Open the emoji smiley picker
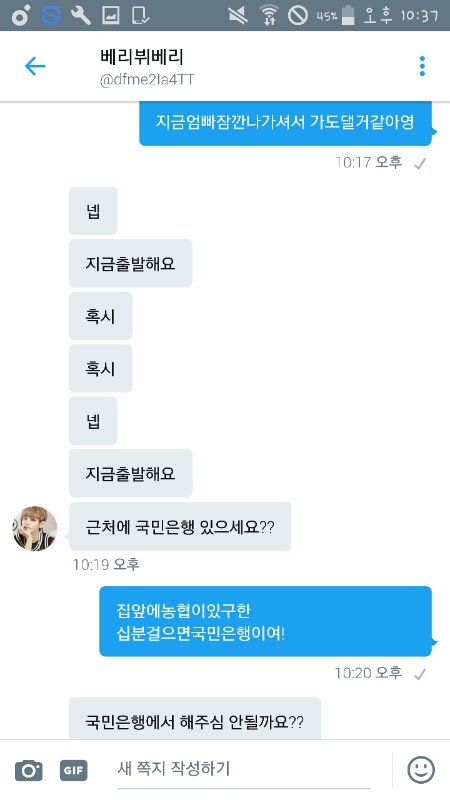 point(421,769)
